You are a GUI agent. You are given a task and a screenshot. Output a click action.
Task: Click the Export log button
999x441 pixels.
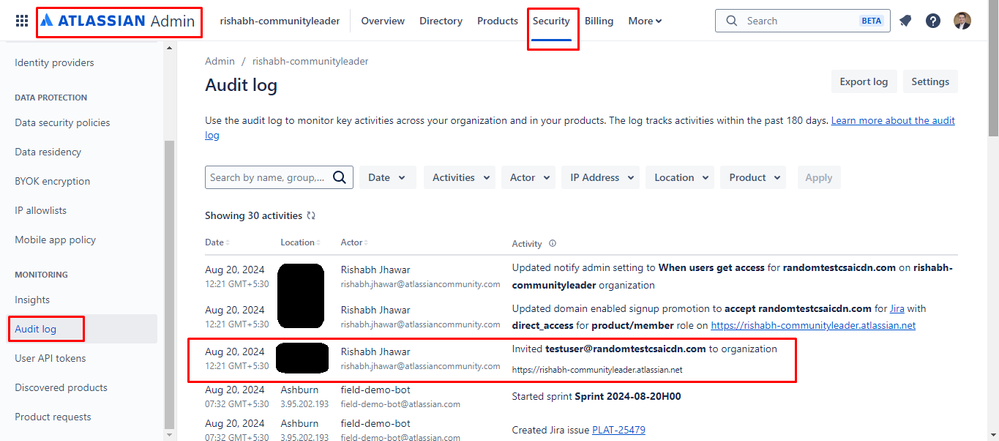[x=864, y=82]
